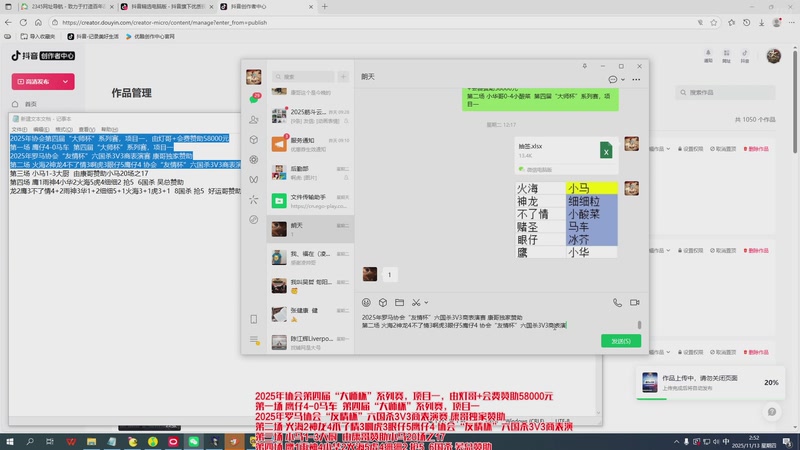This screenshot has width=800, height=450.
Task: Open send-file folder icon in chat toolbar
Action: (x=399, y=303)
